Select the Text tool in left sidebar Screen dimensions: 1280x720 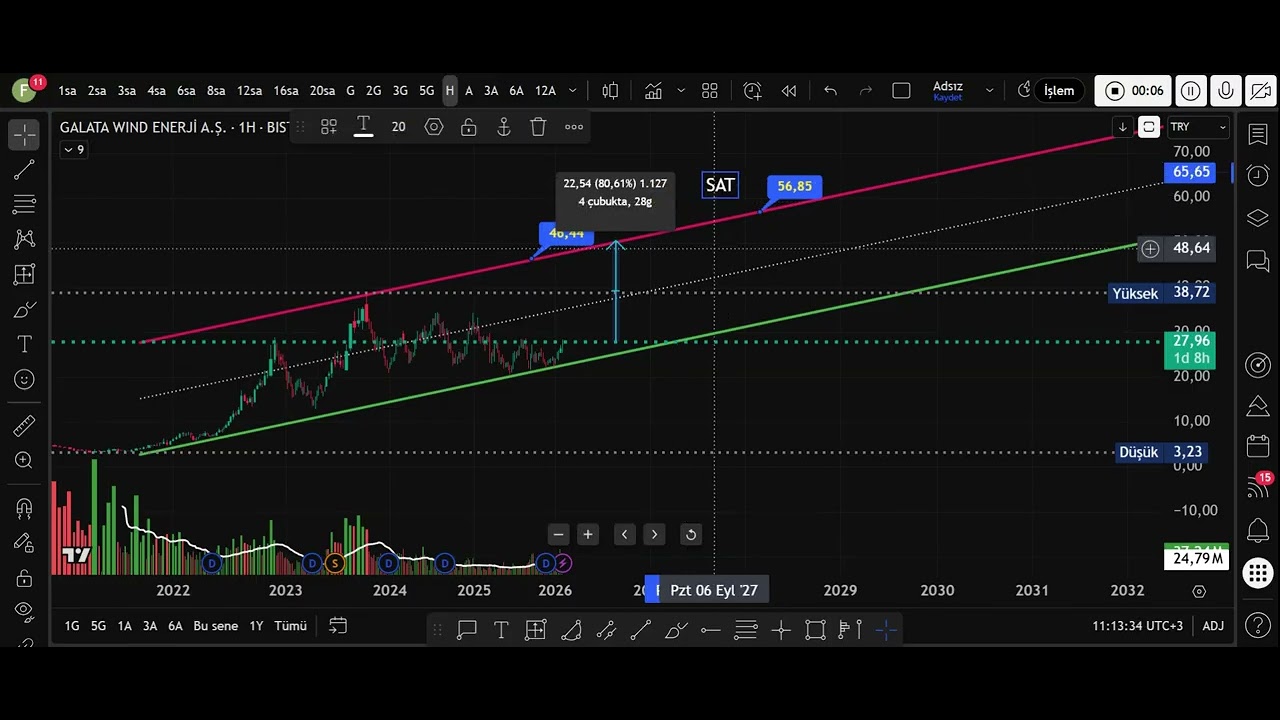point(24,344)
